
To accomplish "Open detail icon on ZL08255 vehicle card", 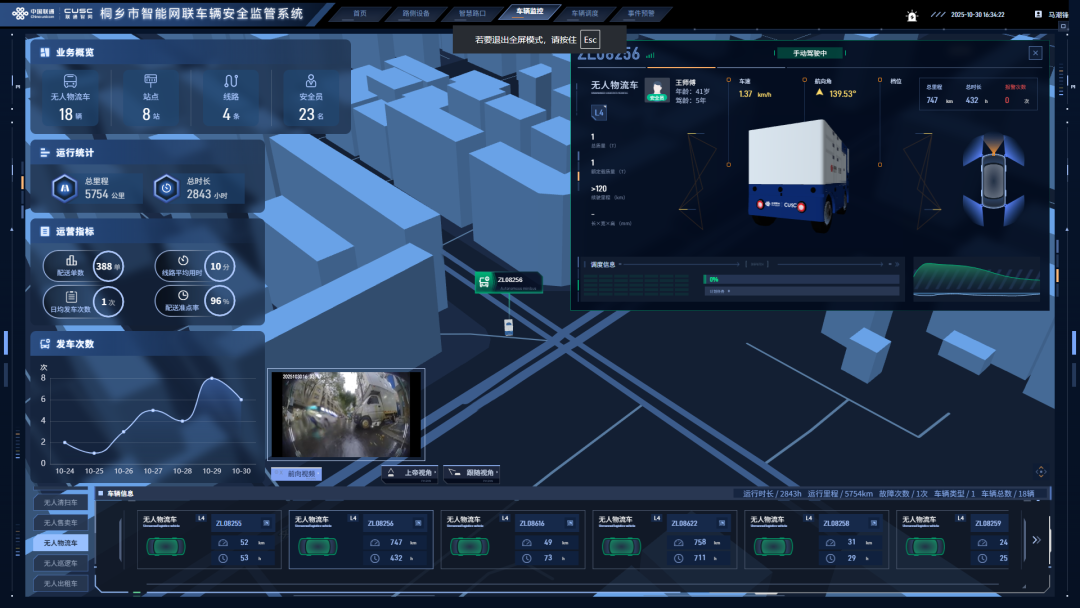I will point(265,523).
